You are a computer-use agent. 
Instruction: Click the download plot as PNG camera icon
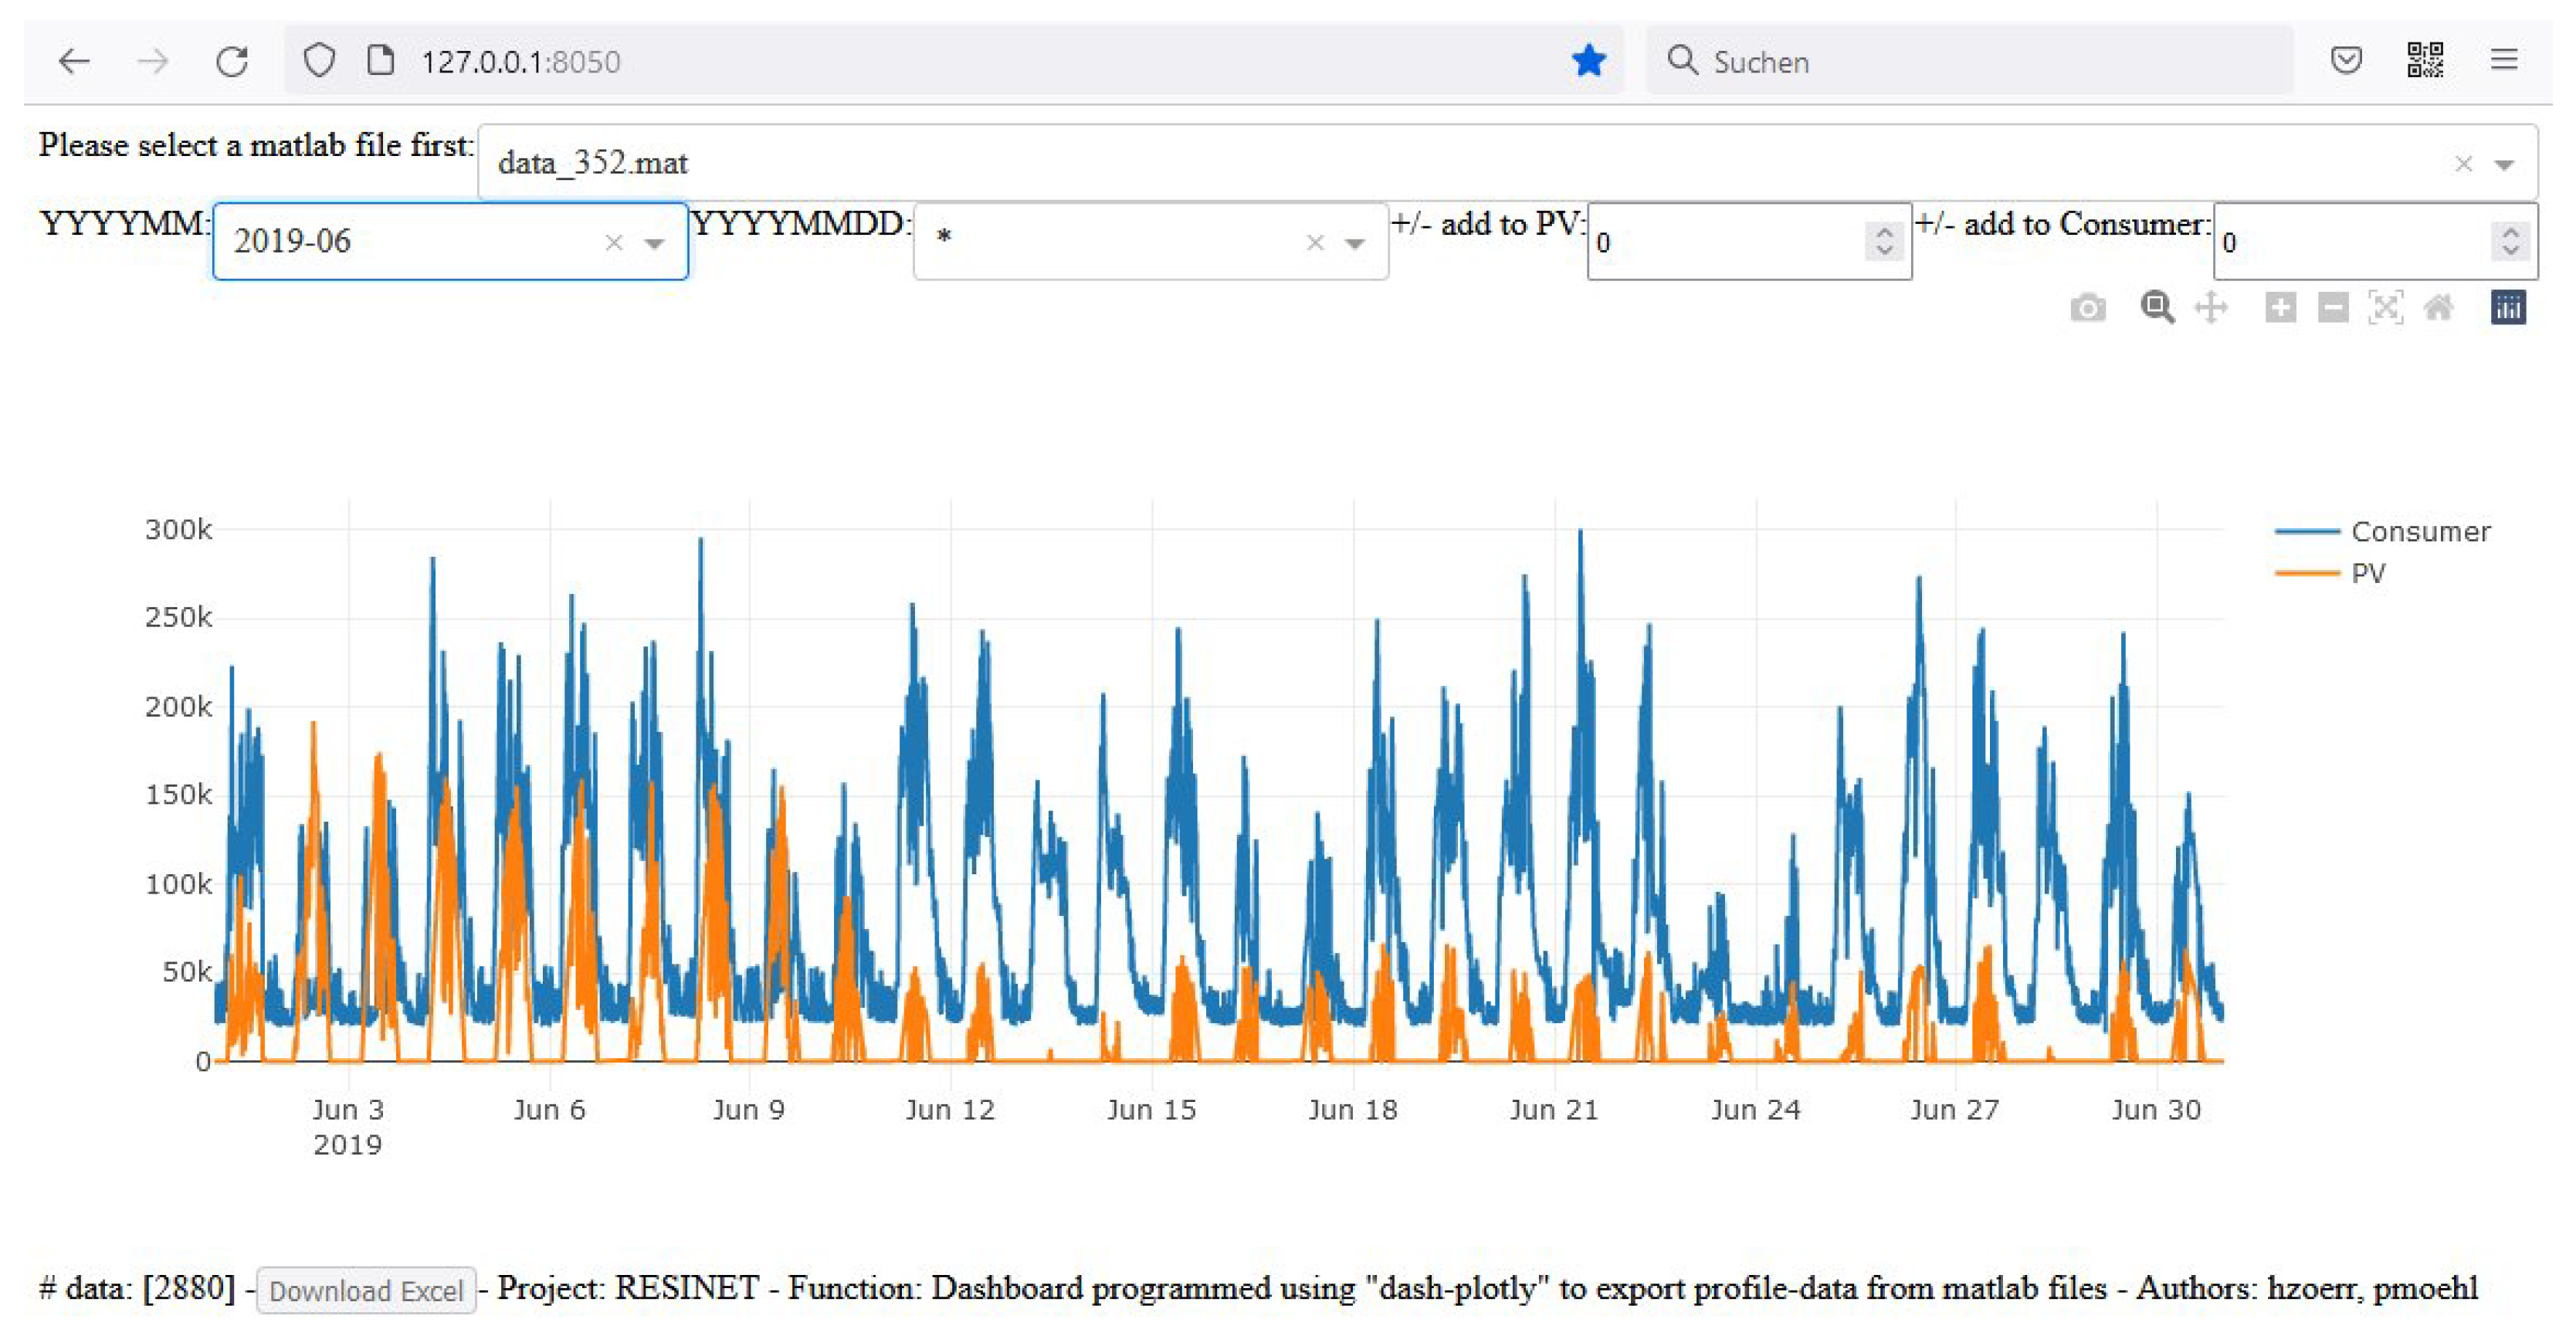tap(2087, 308)
